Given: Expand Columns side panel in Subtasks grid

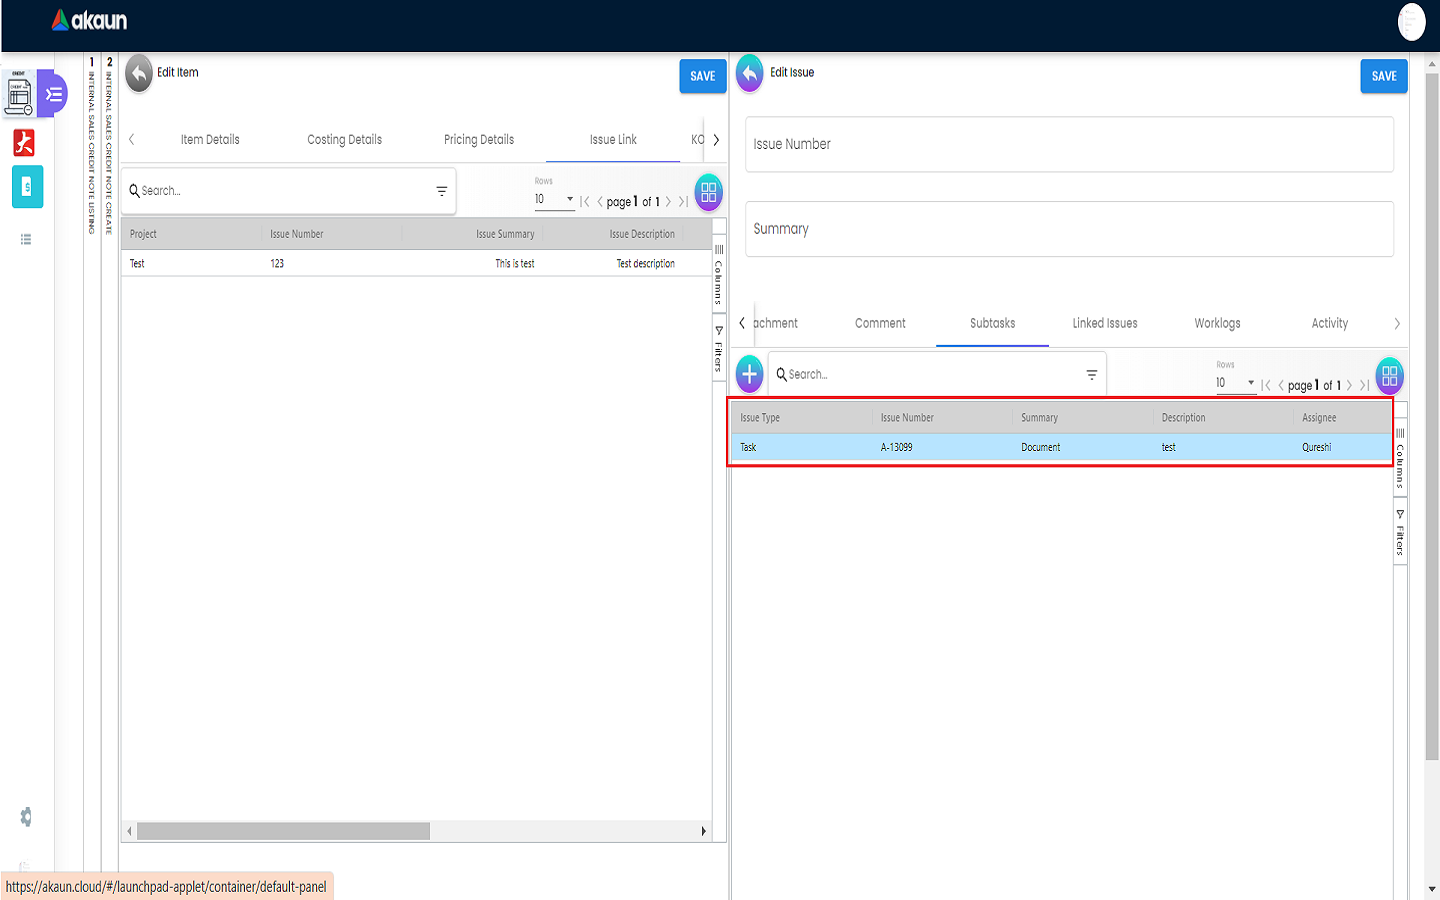Looking at the screenshot, I should pyautogui.click(x=1400, y=458).
